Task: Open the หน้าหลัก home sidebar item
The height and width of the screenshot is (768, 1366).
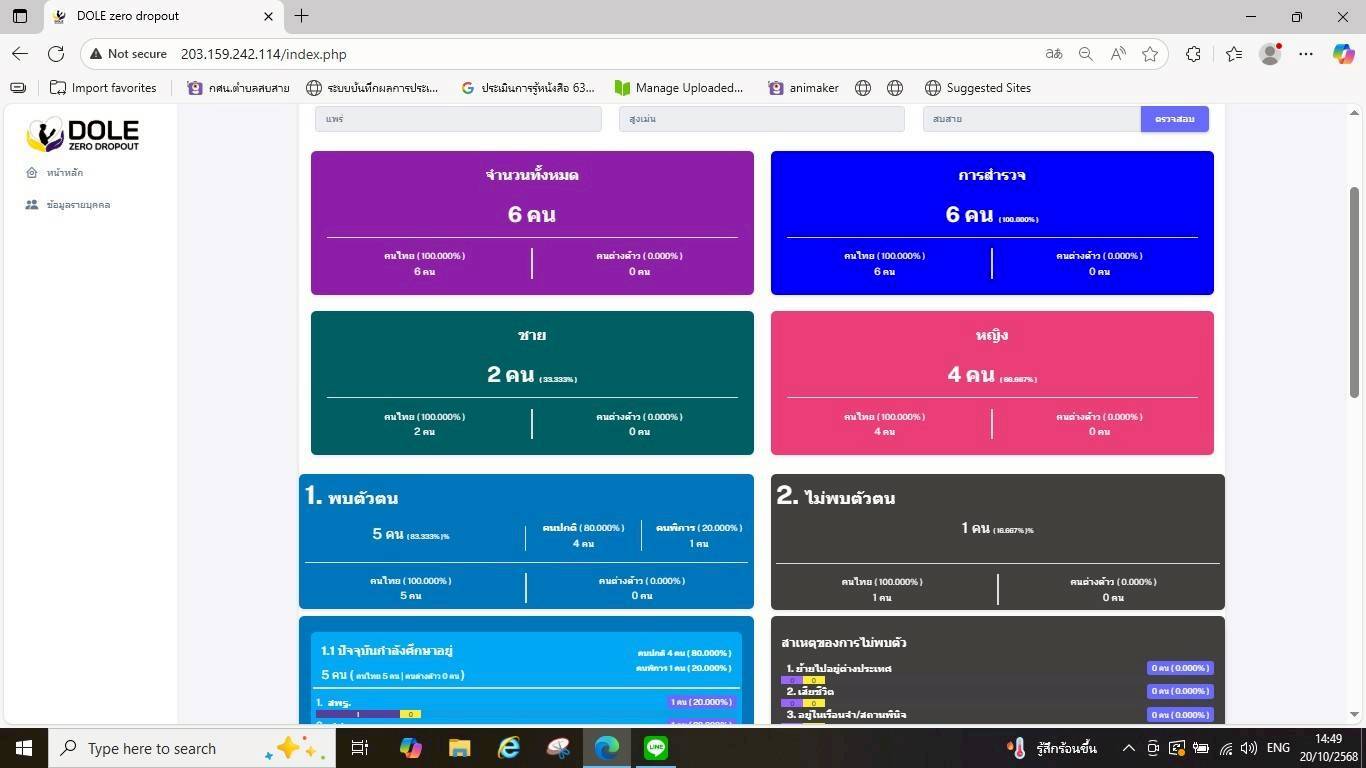Action: tap(64, 173)
